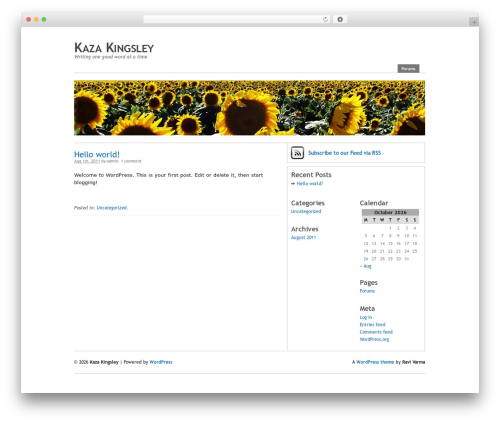
Task: Click the RSS feed icon
Action: (x=297, y=153)
